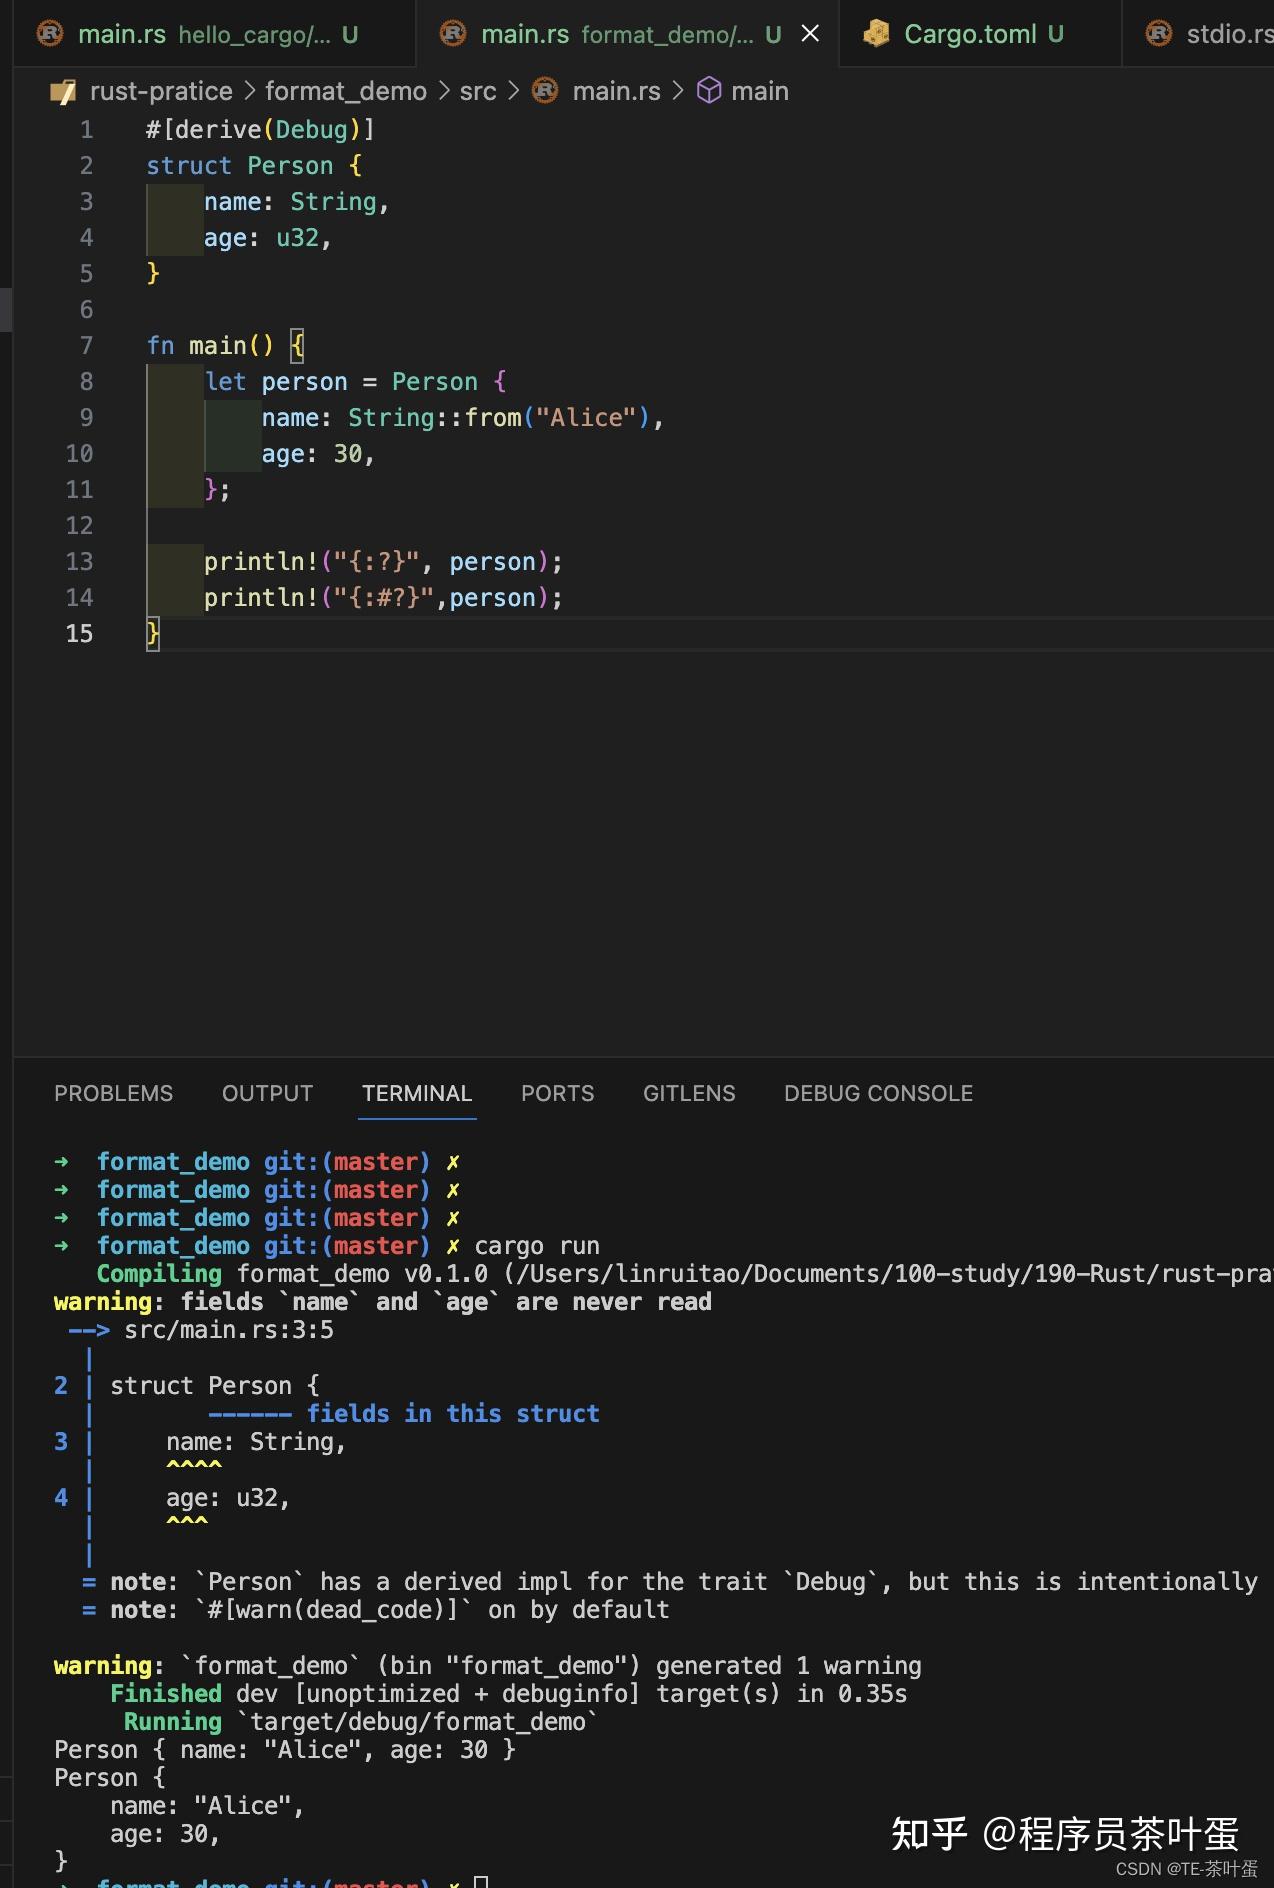The width and height of the screenshot is (1274, 1888).
Task: Click 'fields name and age are never read' warning
Action: coord(383,1302)
